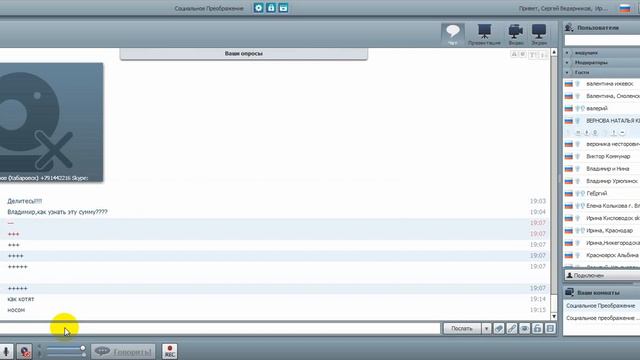Click the Пользователи panel header icon

click(569, 27)
